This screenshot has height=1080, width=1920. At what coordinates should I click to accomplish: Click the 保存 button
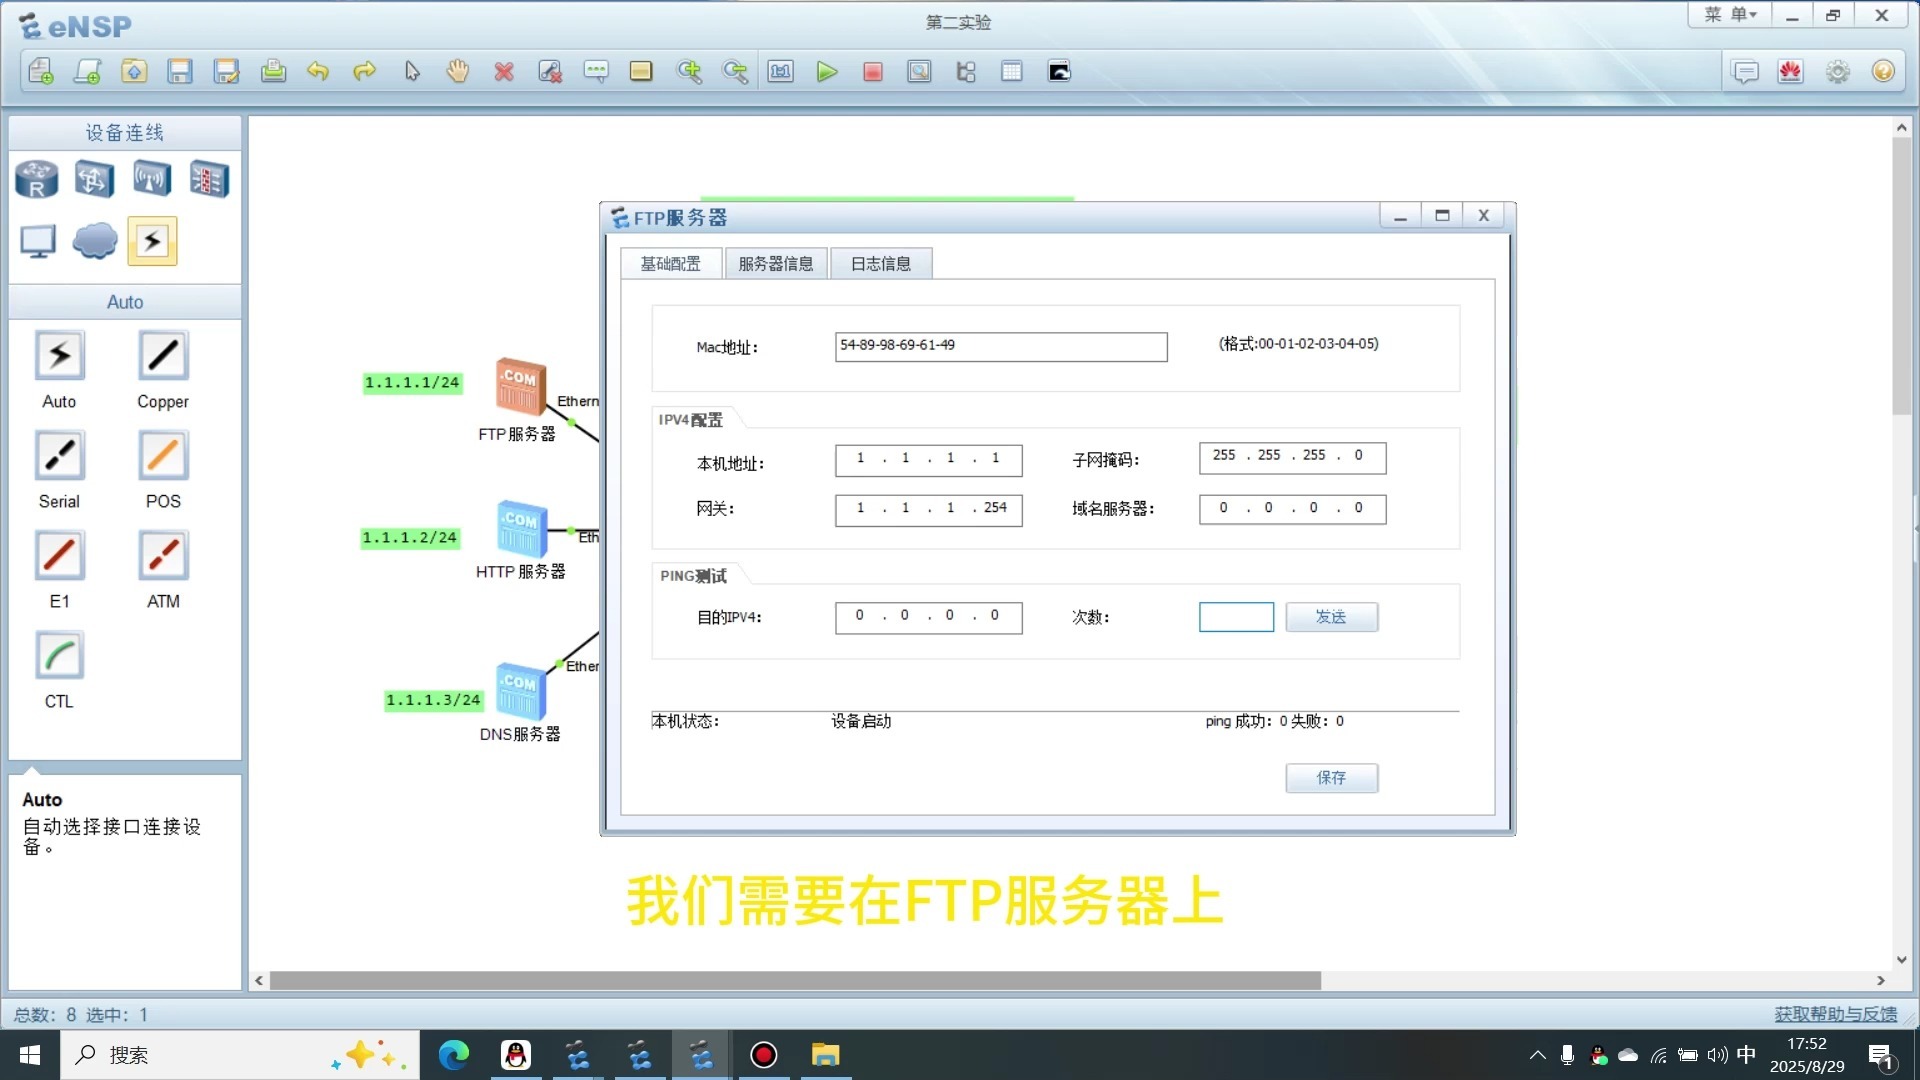(1332, 778)
